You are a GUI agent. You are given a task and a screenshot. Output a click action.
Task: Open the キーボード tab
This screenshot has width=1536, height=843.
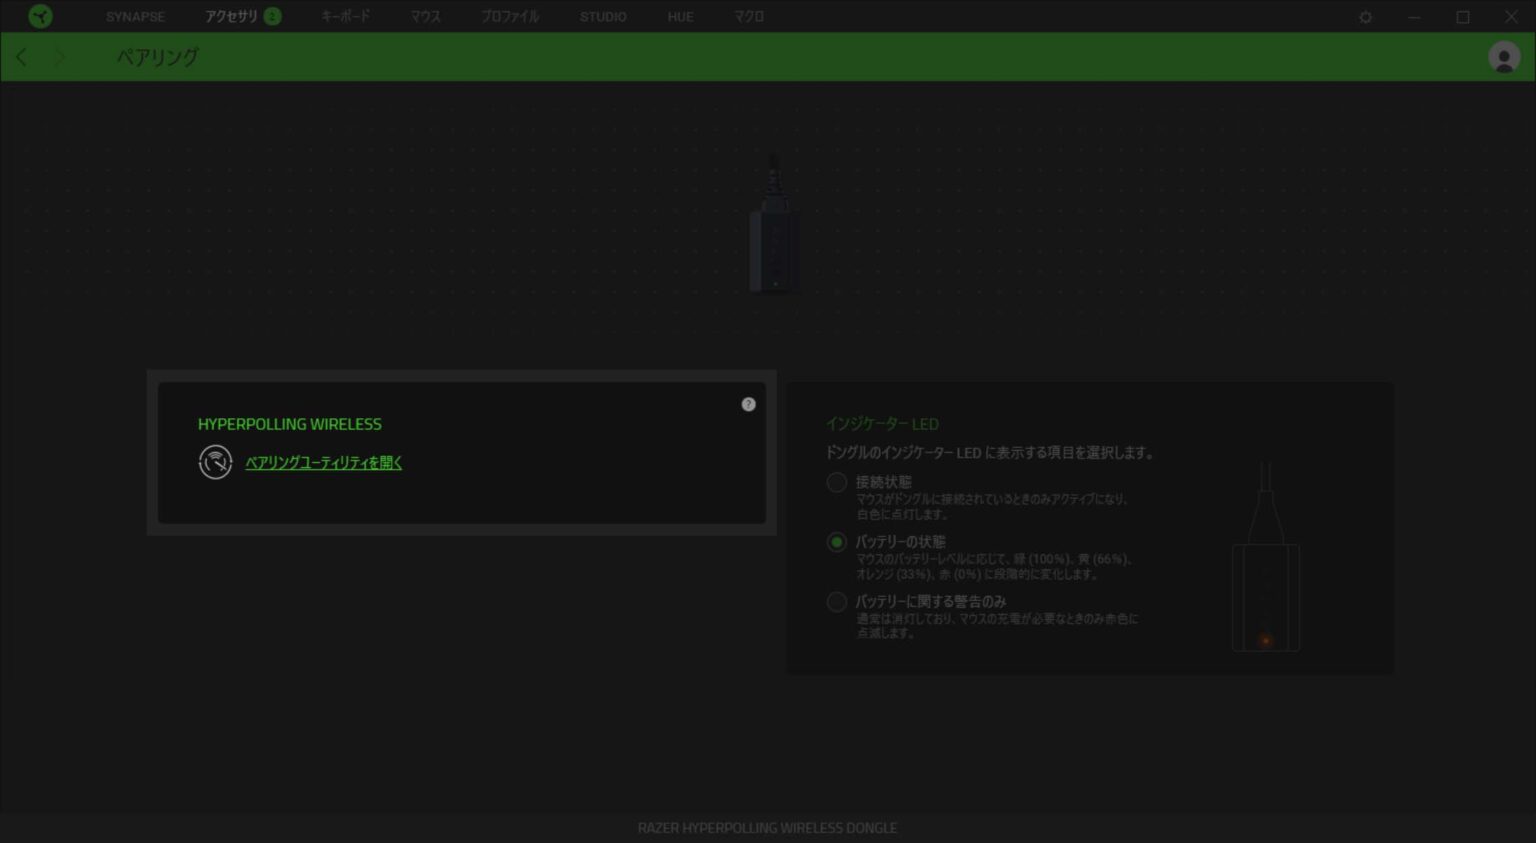click(x=344, y=16)
